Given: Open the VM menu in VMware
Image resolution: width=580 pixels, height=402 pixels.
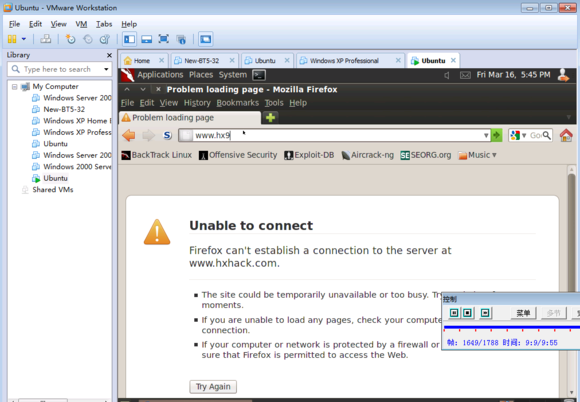Looking at the screenshot, I should point(81,24).
